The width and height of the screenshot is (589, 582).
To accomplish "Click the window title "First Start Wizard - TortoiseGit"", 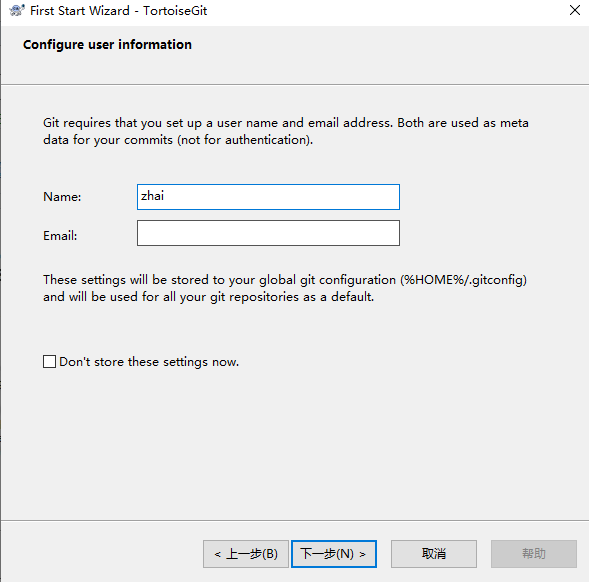I will (x=118, y=11).
